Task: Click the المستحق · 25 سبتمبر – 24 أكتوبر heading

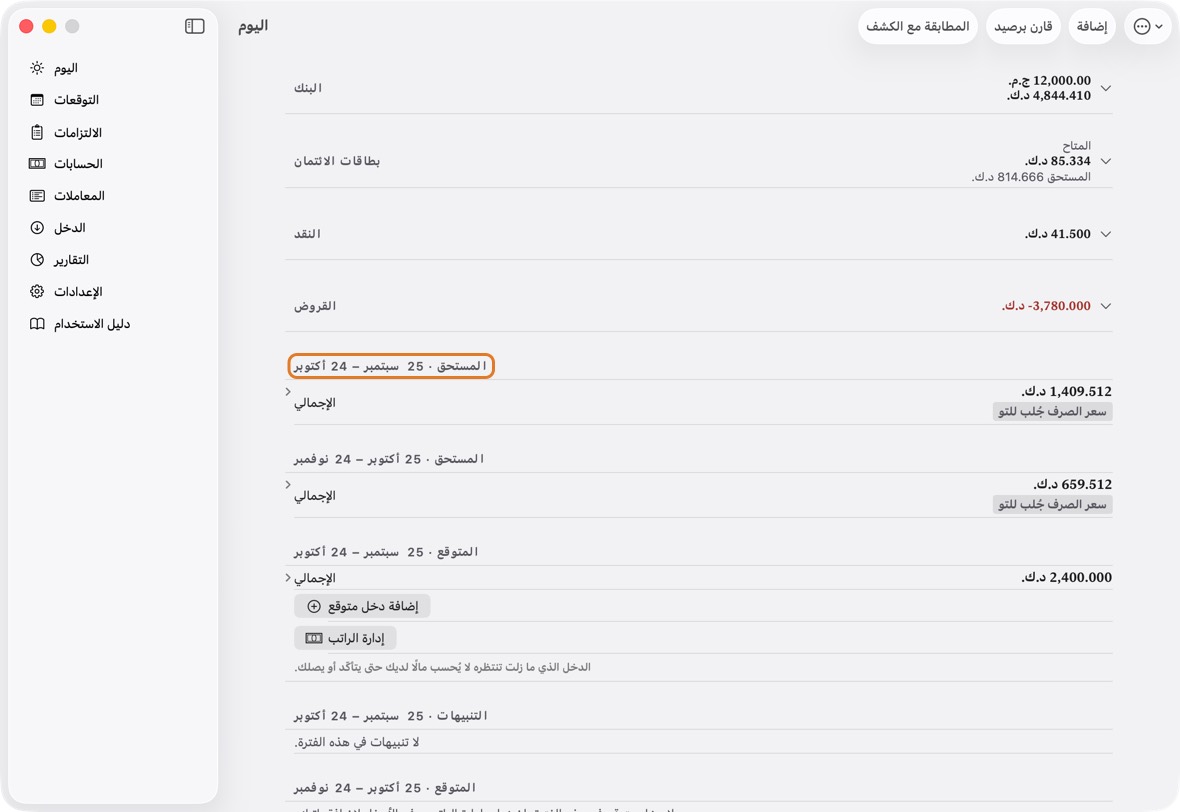Action: [x=391, y=366]
